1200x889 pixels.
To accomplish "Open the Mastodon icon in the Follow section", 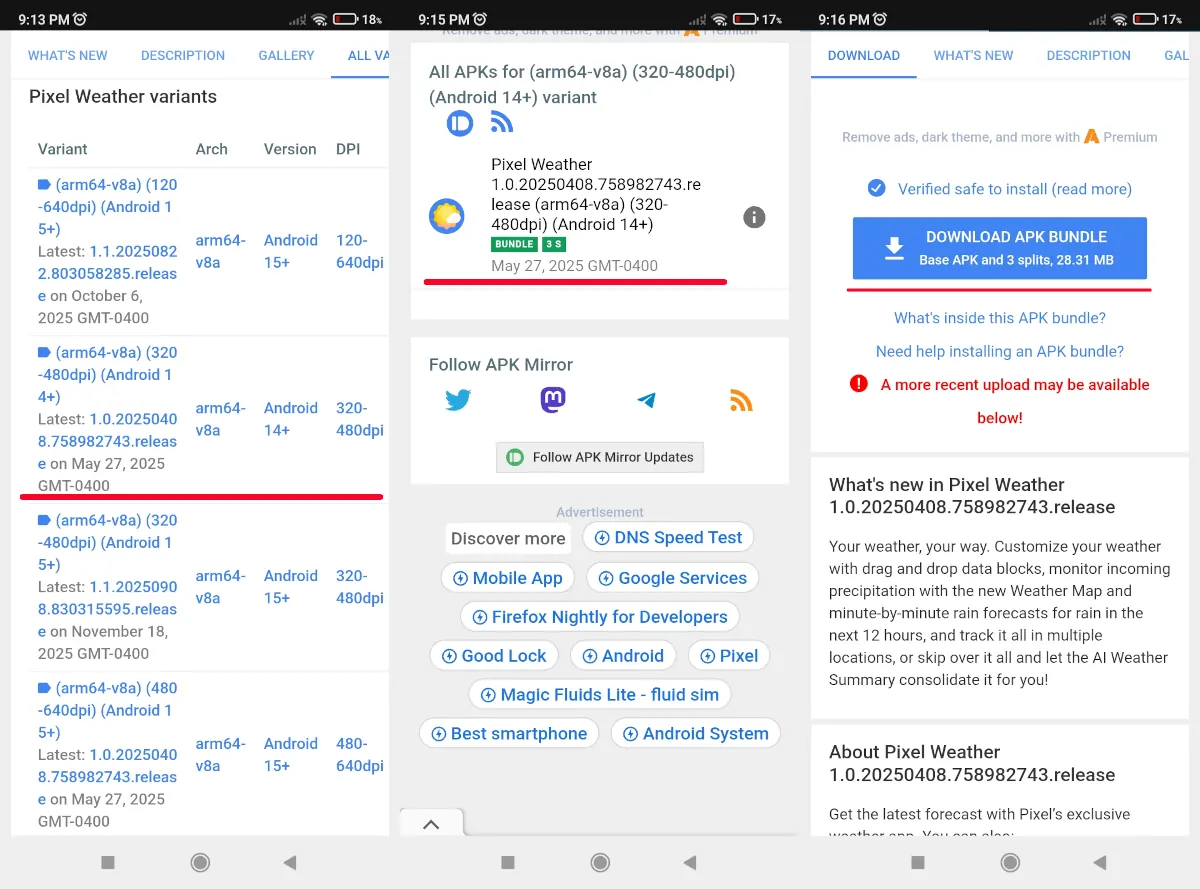I will (x=552, y=398).
